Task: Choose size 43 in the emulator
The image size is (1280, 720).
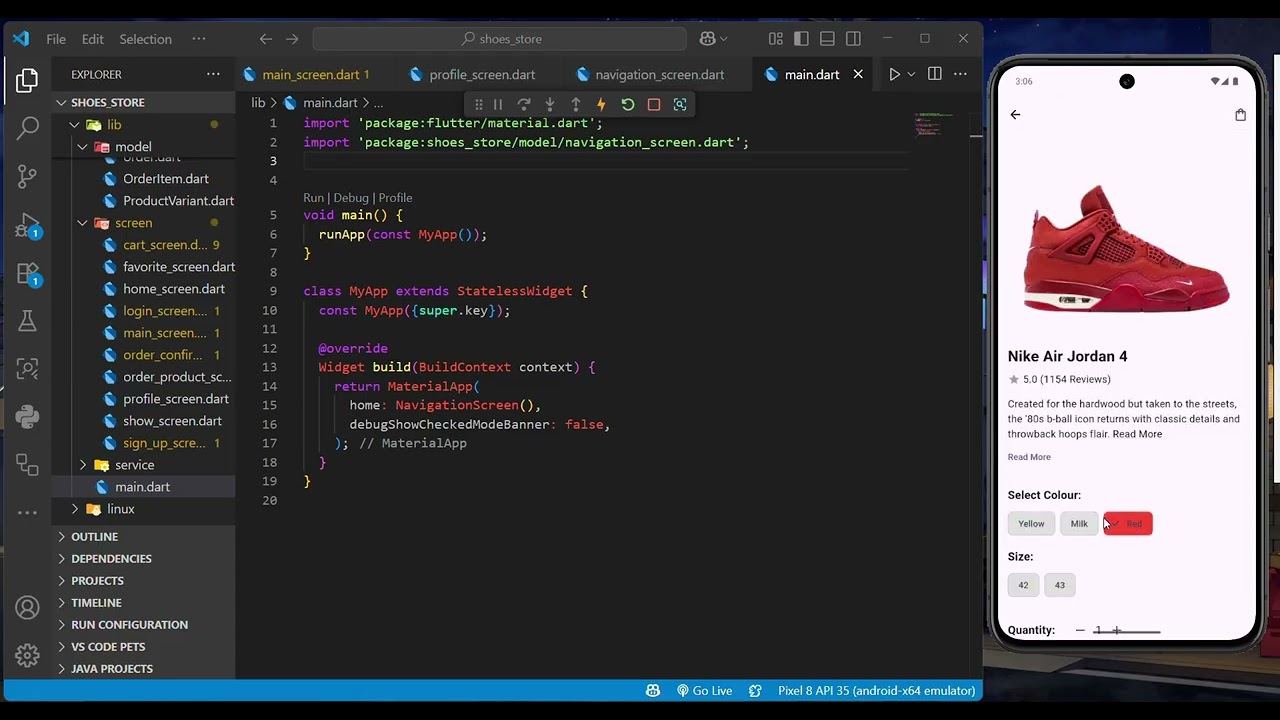Action: [x=1060, y=585]
